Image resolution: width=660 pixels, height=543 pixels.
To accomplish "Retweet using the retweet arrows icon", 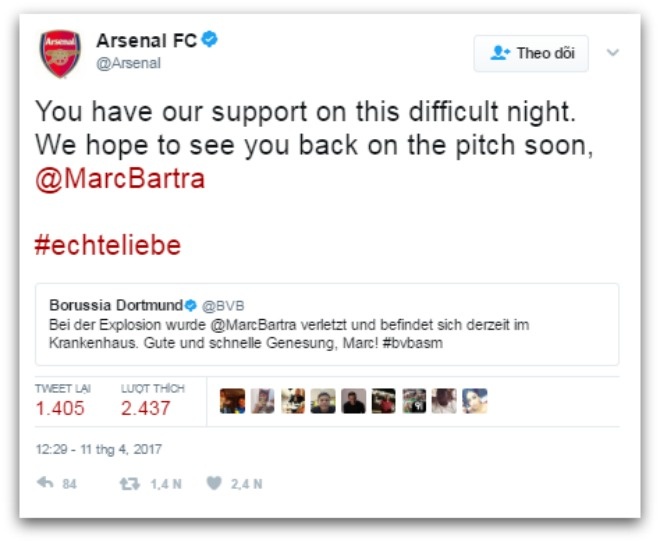I will pos(129,484).
